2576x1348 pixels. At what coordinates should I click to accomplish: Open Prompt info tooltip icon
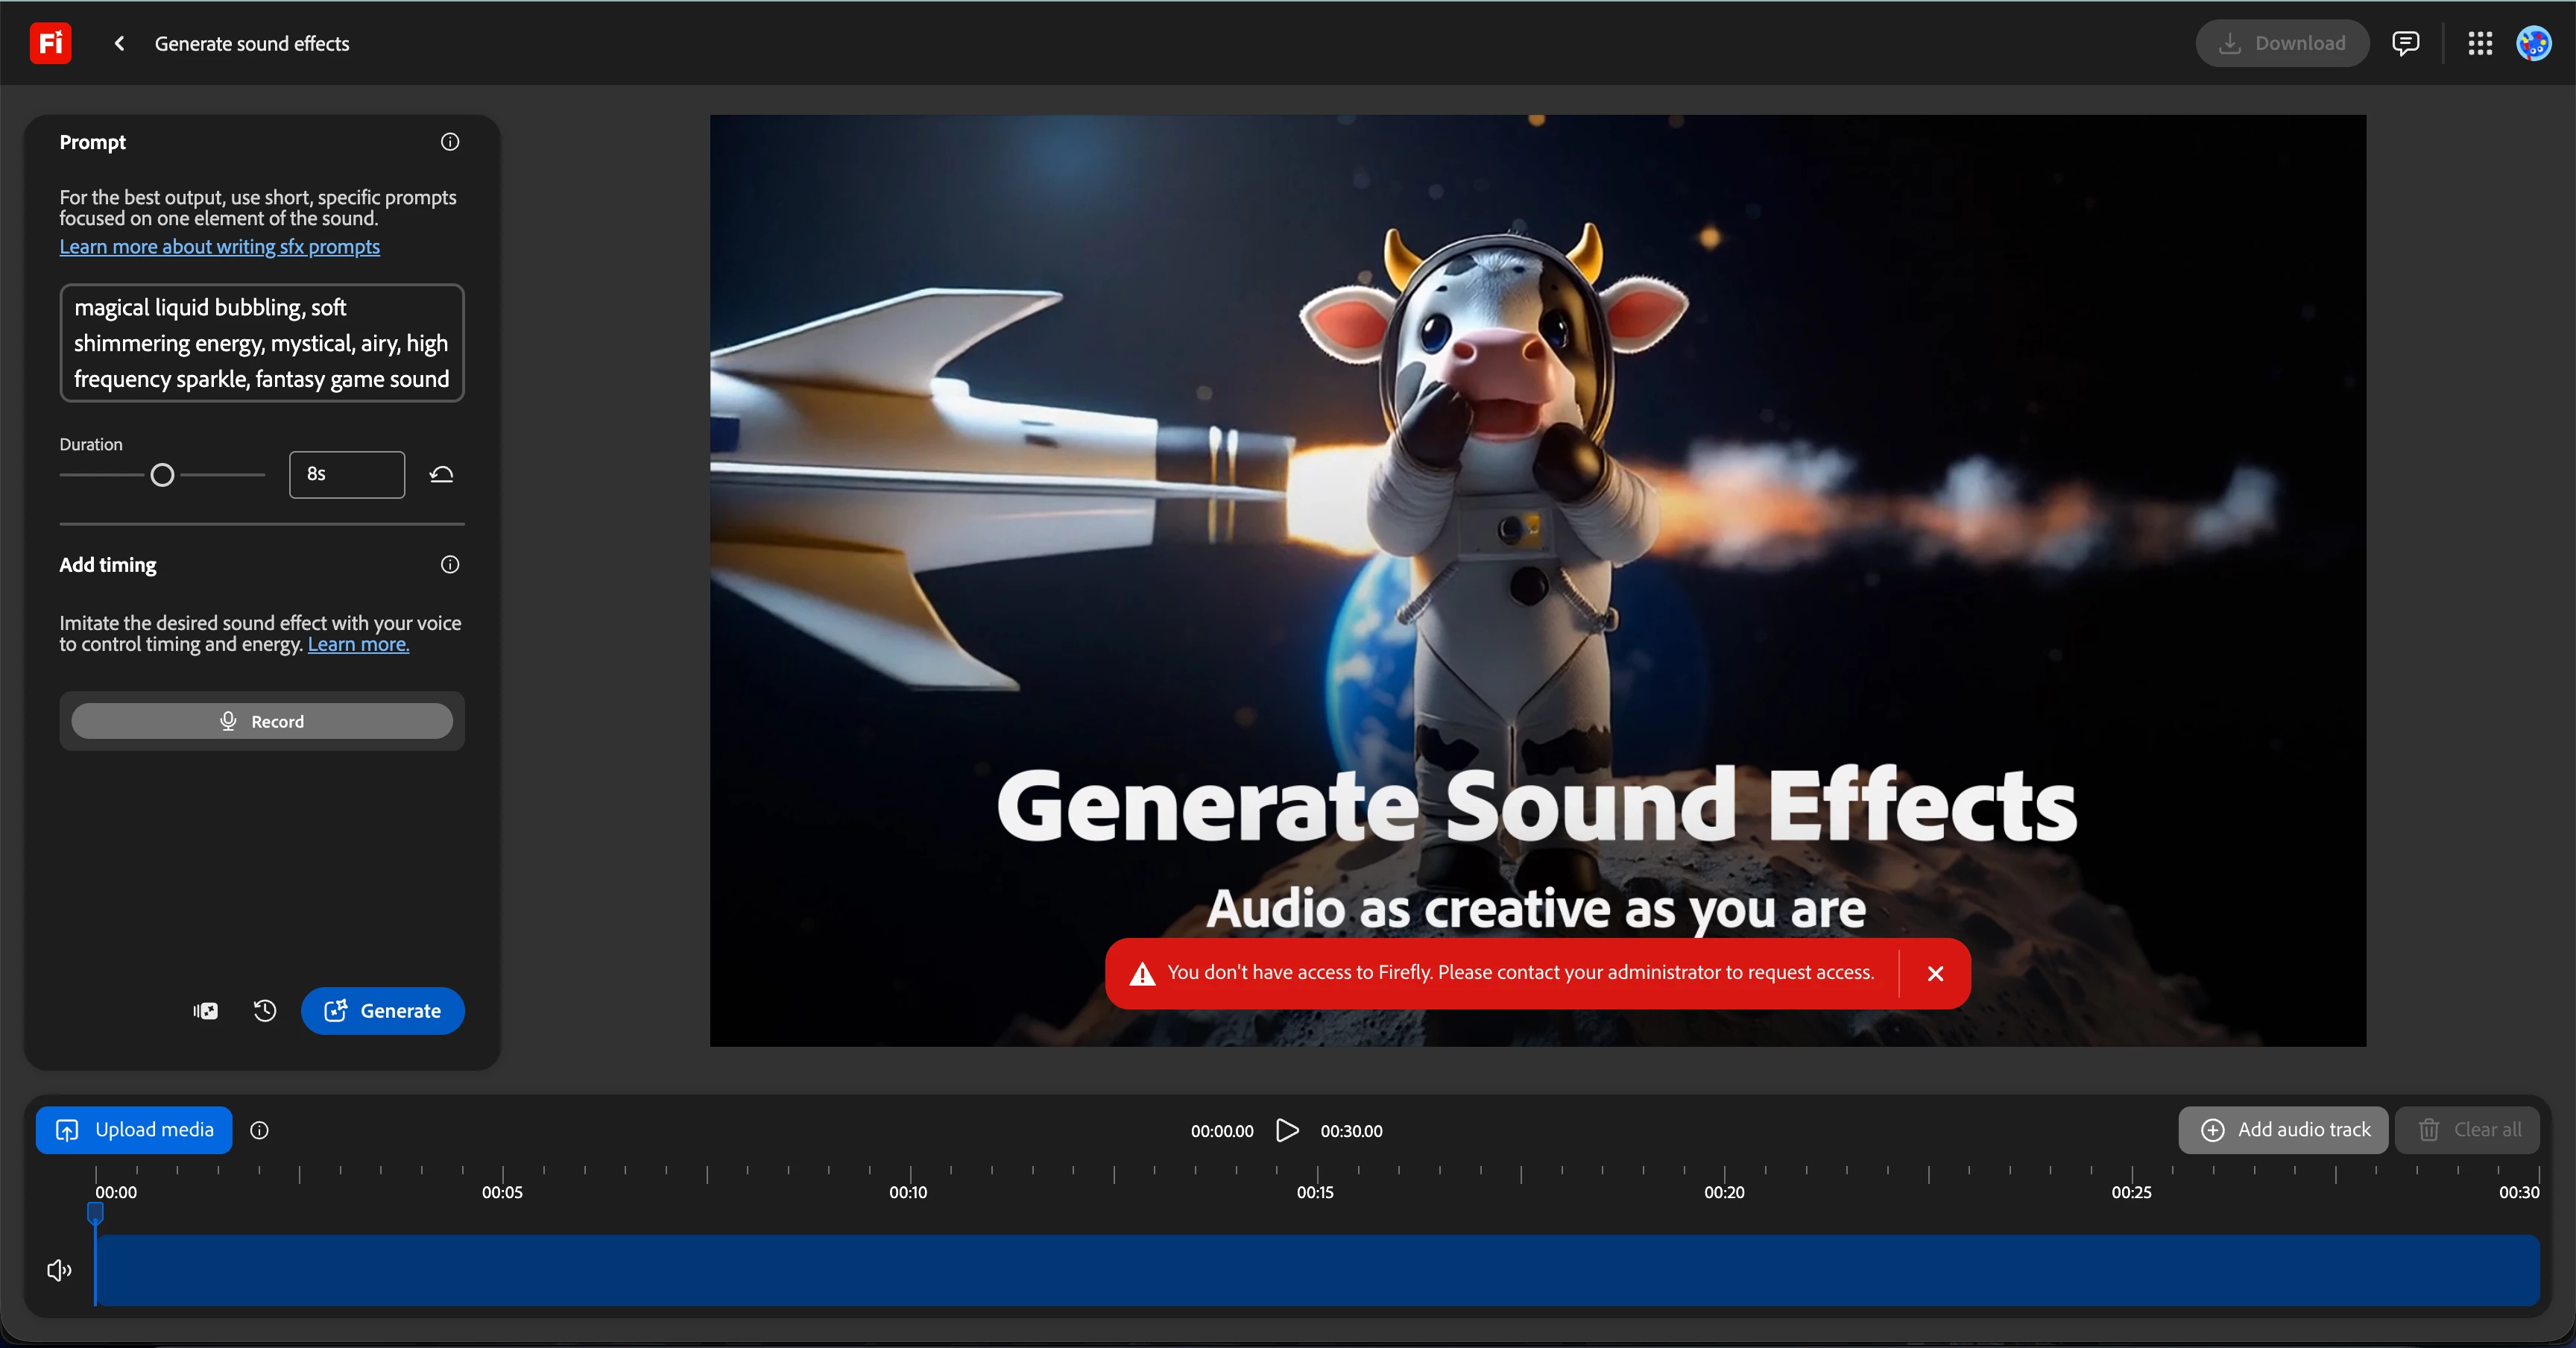tap(450, 142)
